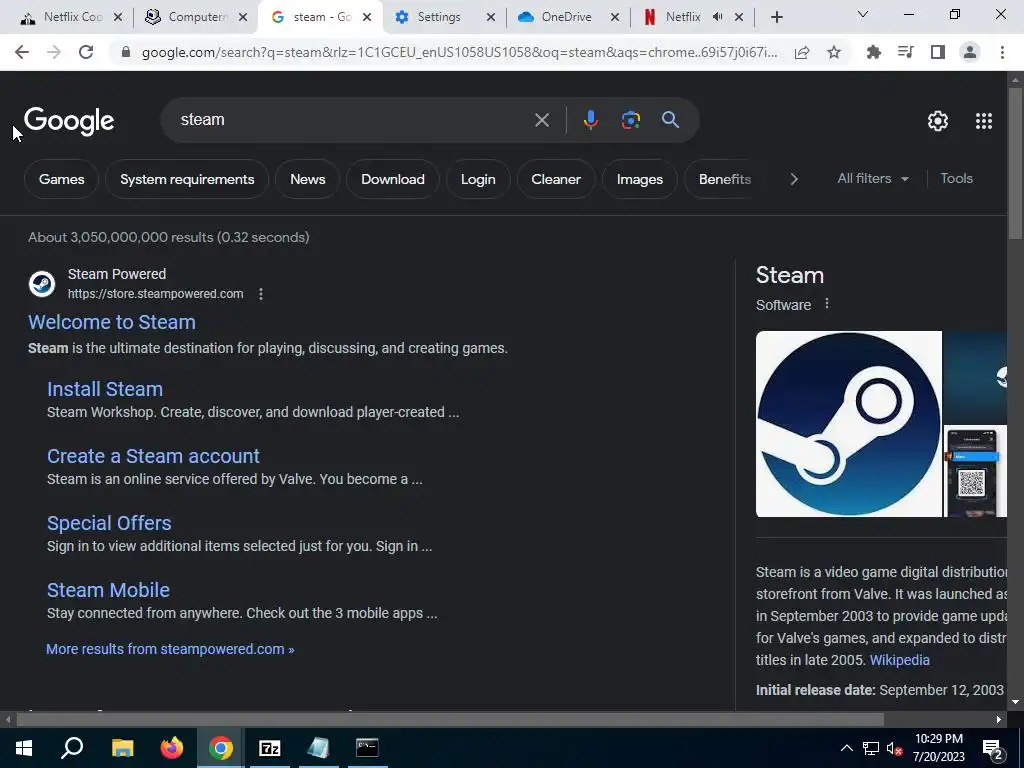Open the Google apps grid
The height and width of the screenshot is (768, 1024).
984,121
